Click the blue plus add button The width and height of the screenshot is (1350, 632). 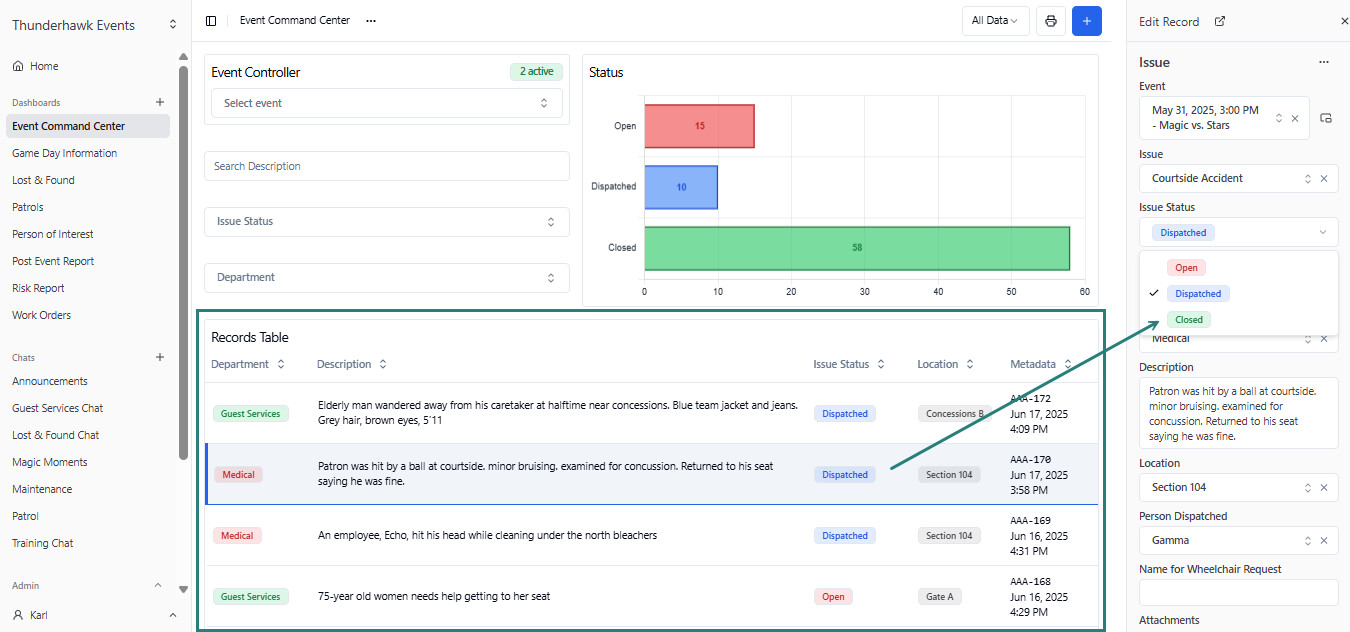click(x=1087, y=21)
